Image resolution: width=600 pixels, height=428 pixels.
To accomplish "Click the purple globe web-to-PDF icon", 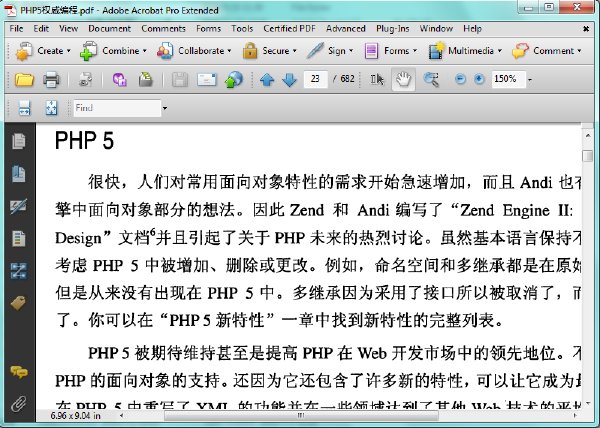I will [119, 80].
